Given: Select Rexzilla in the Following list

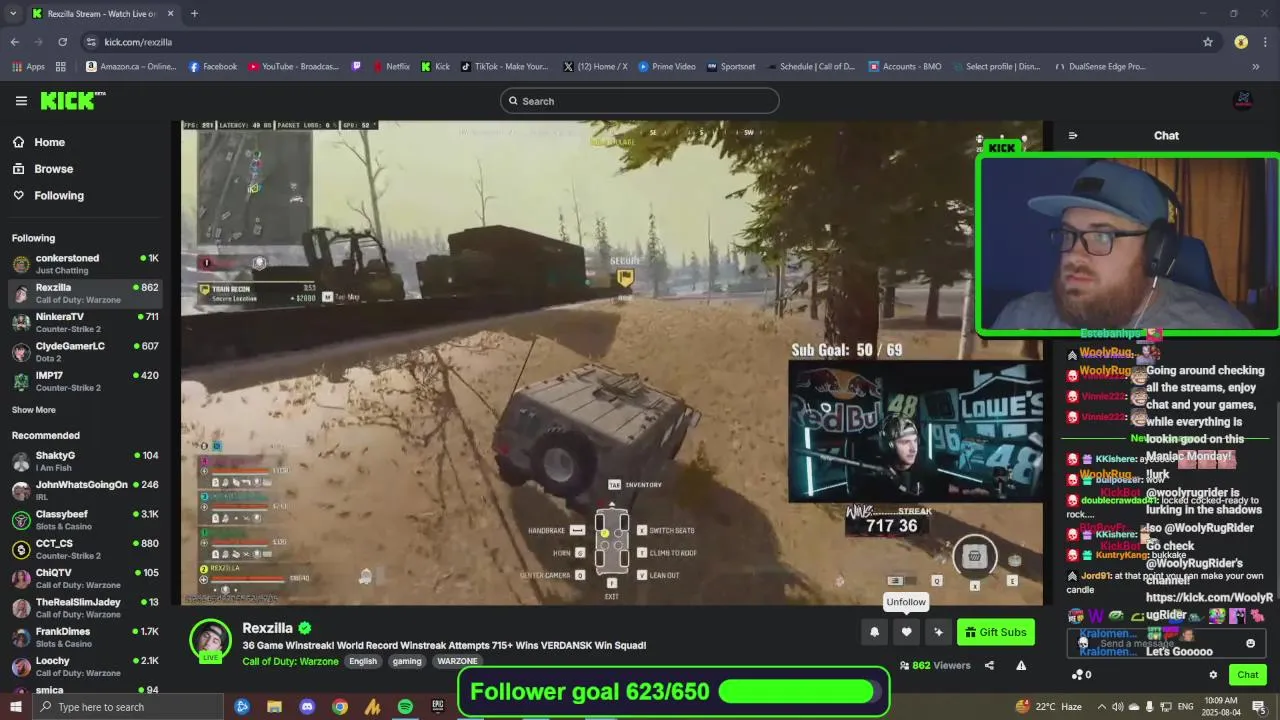Looking at the screenshot, I should click(85, 293).
